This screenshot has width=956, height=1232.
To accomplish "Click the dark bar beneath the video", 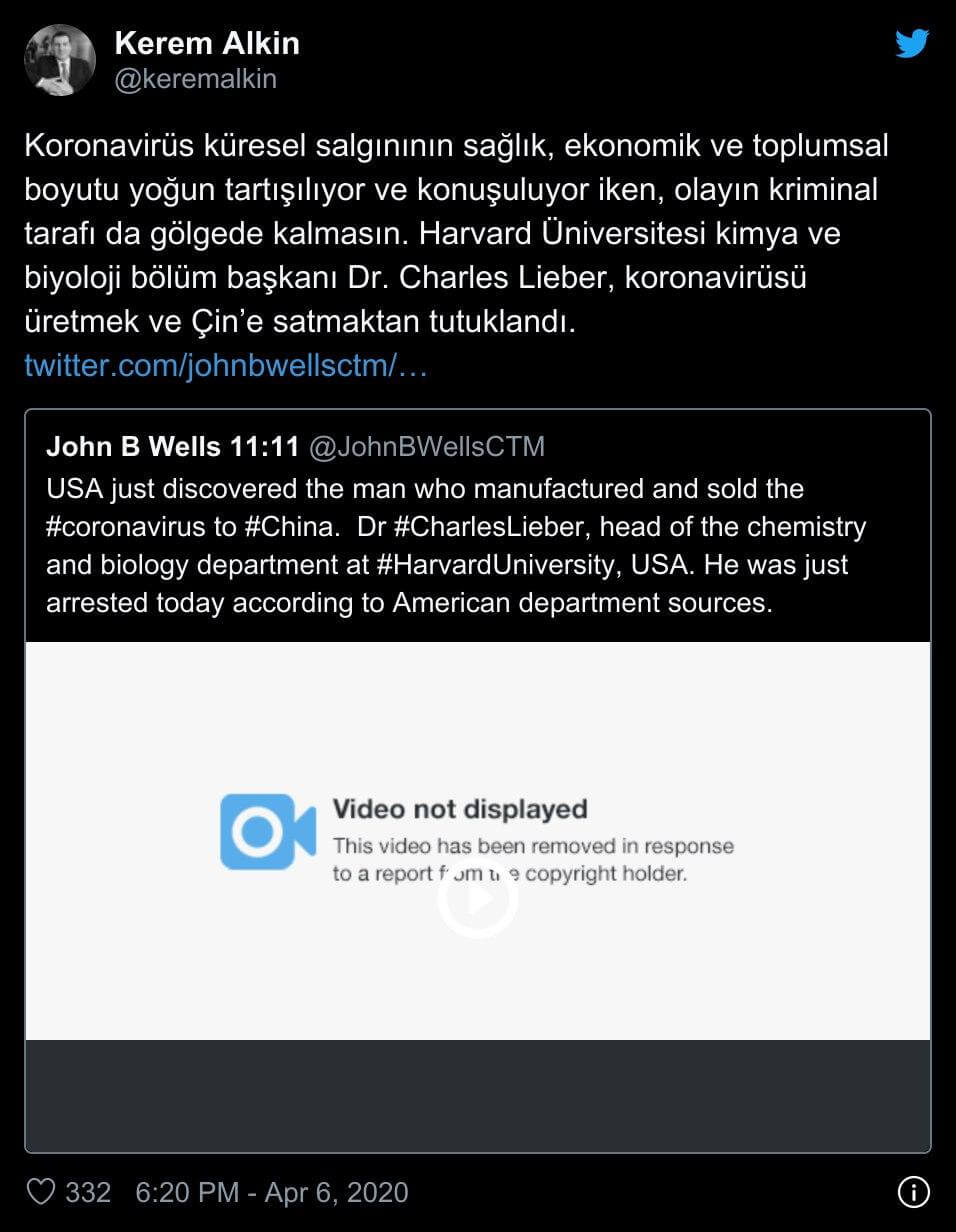I will pos(478,1095).
